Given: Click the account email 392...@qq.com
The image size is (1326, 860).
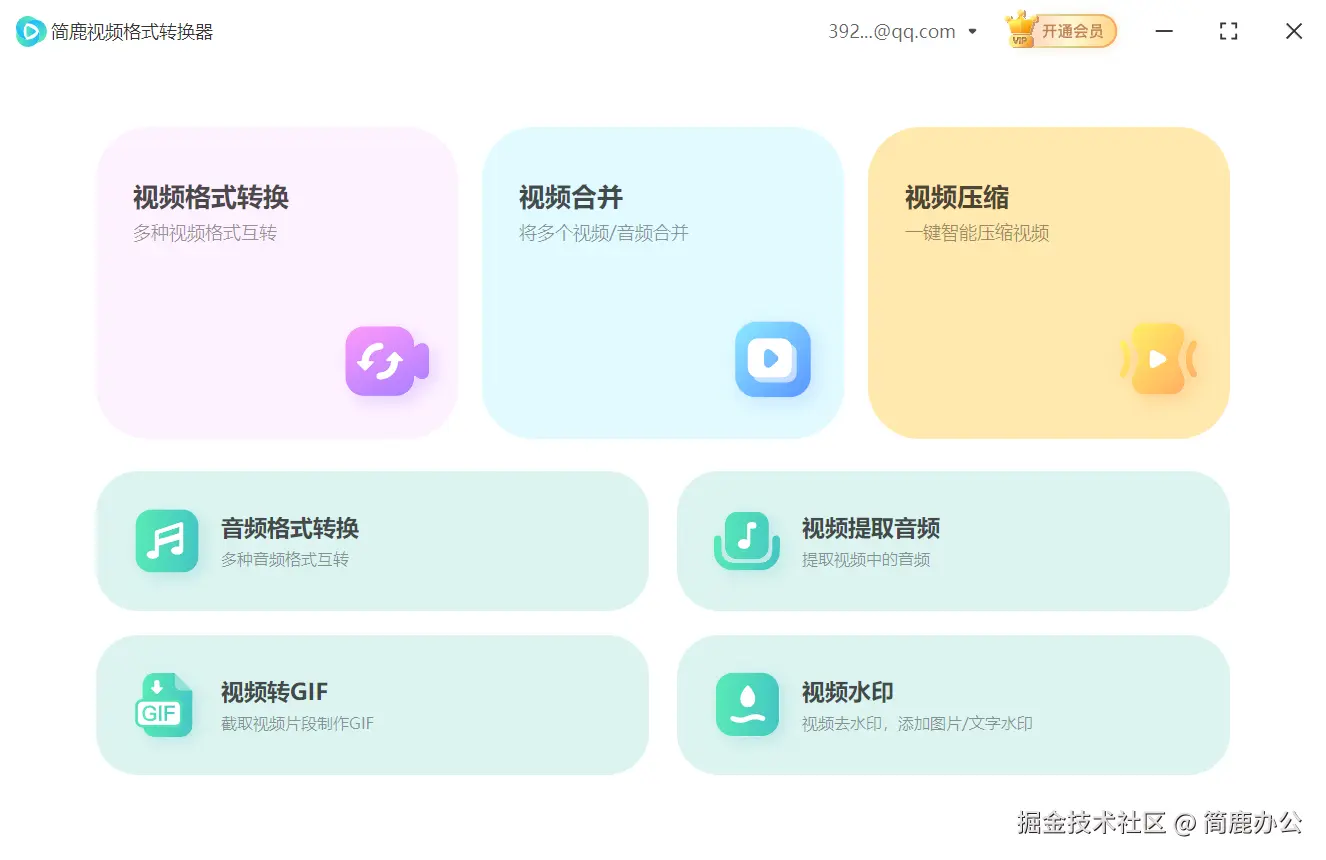Looking at the screenshot, I should 890,31.
